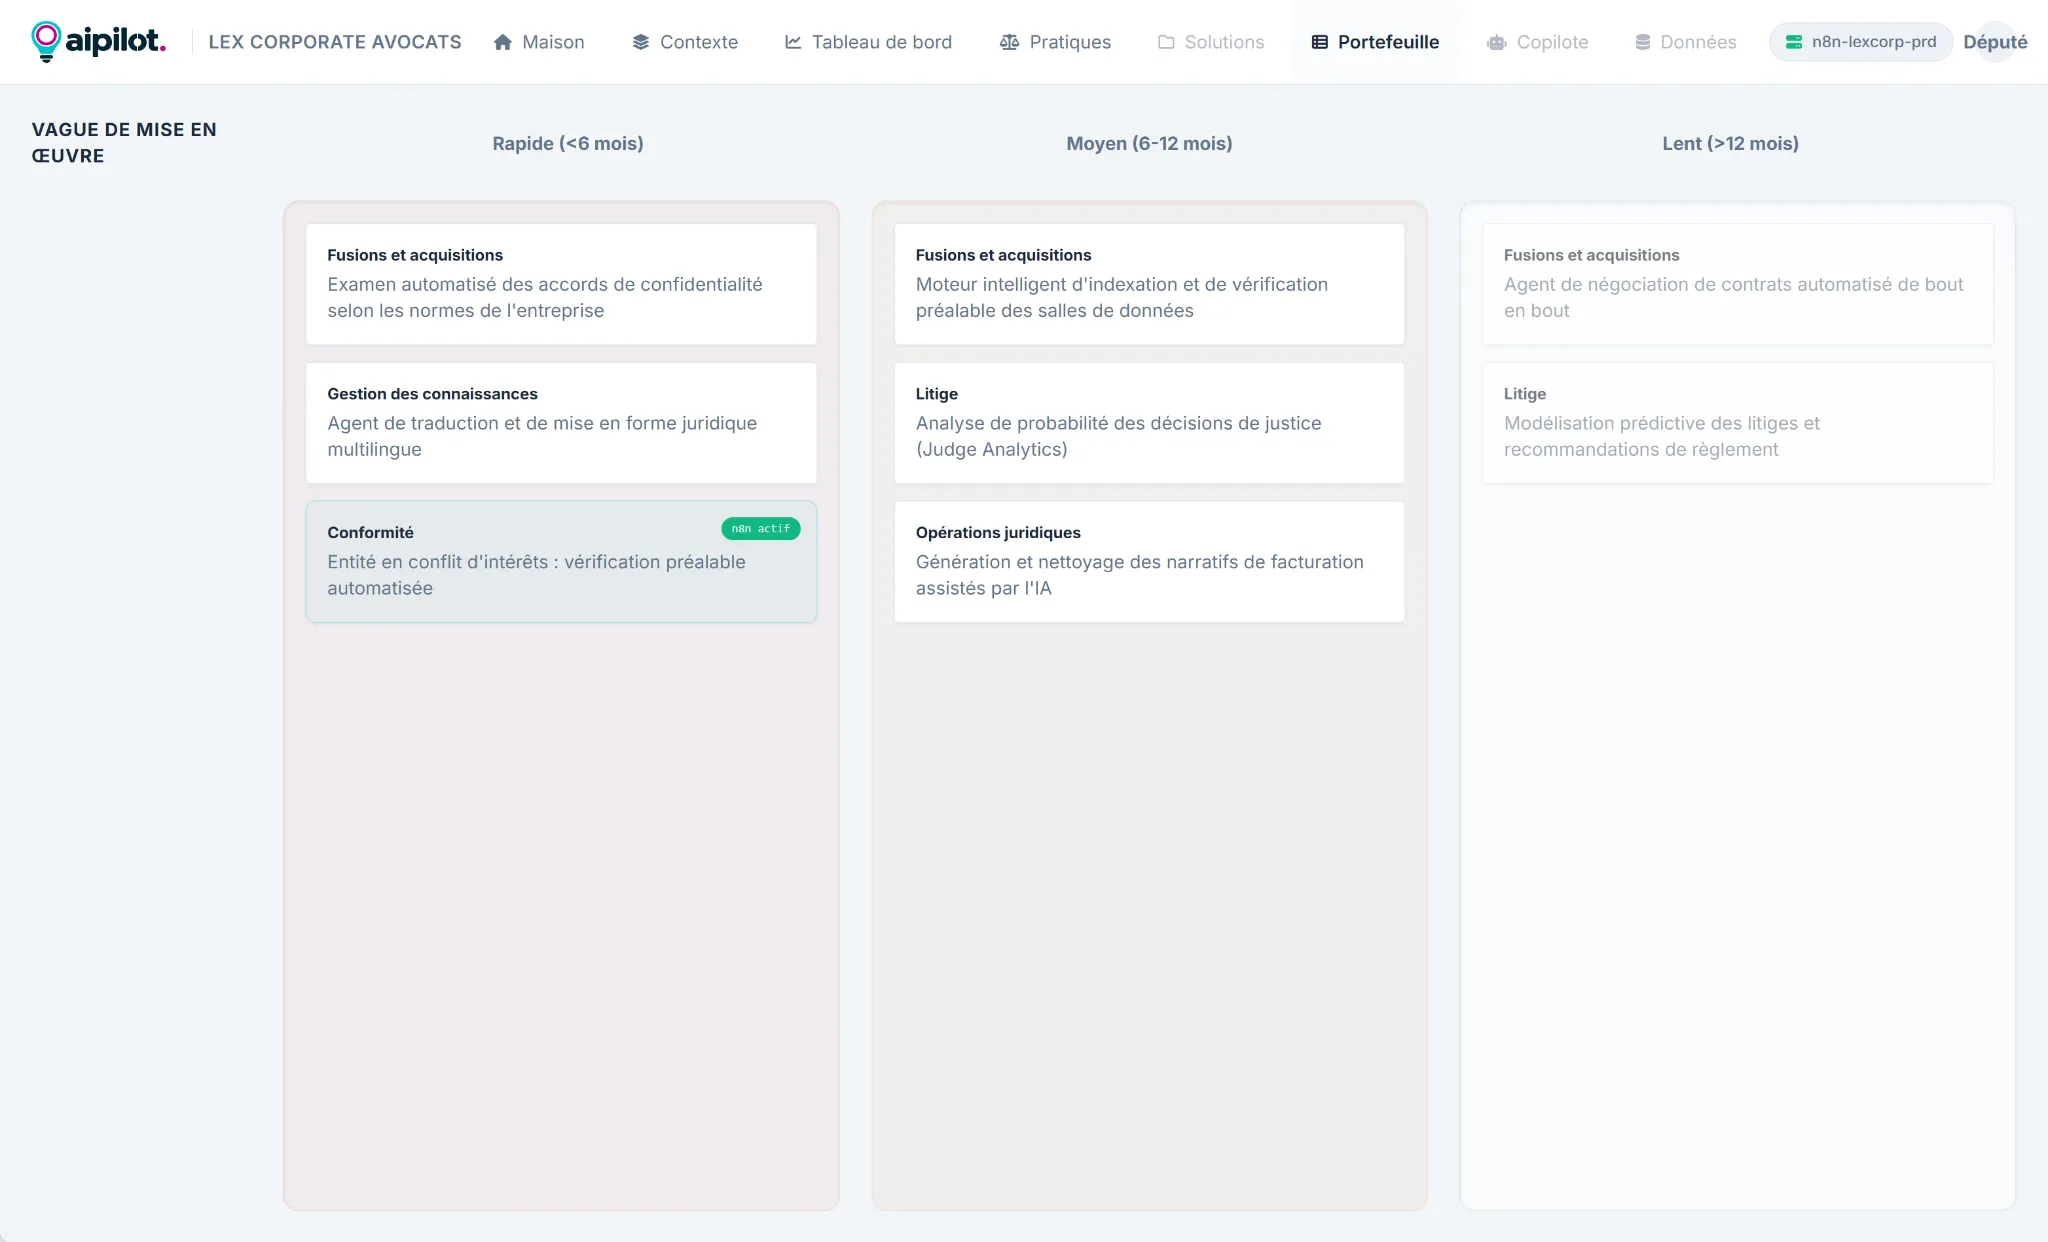This screenshot has width=2048, height=1242.
Task: Open the Judge Analytics probability card
Action: 1149,423
